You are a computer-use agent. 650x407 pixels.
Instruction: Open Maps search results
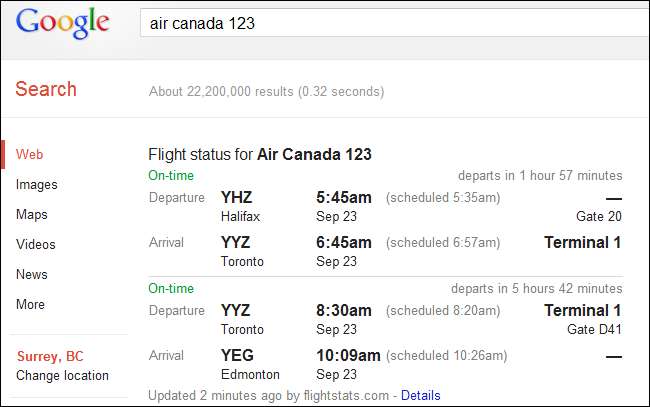[32, 215]
